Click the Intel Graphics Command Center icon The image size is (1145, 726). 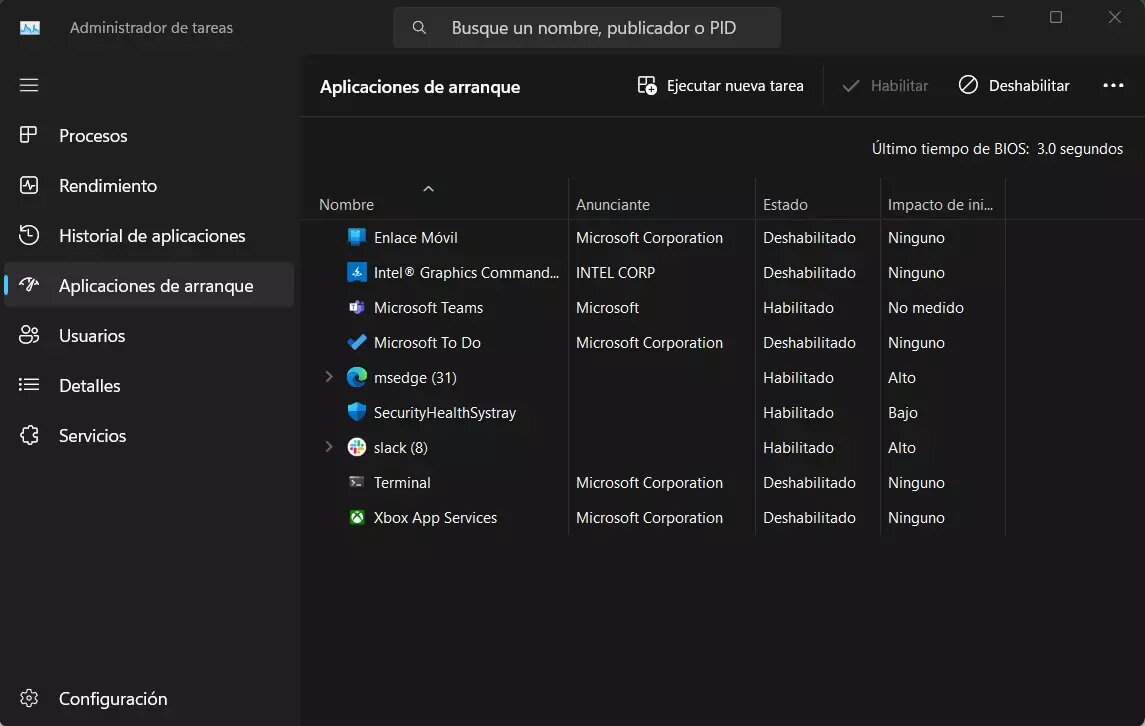[x=357, y=273]
